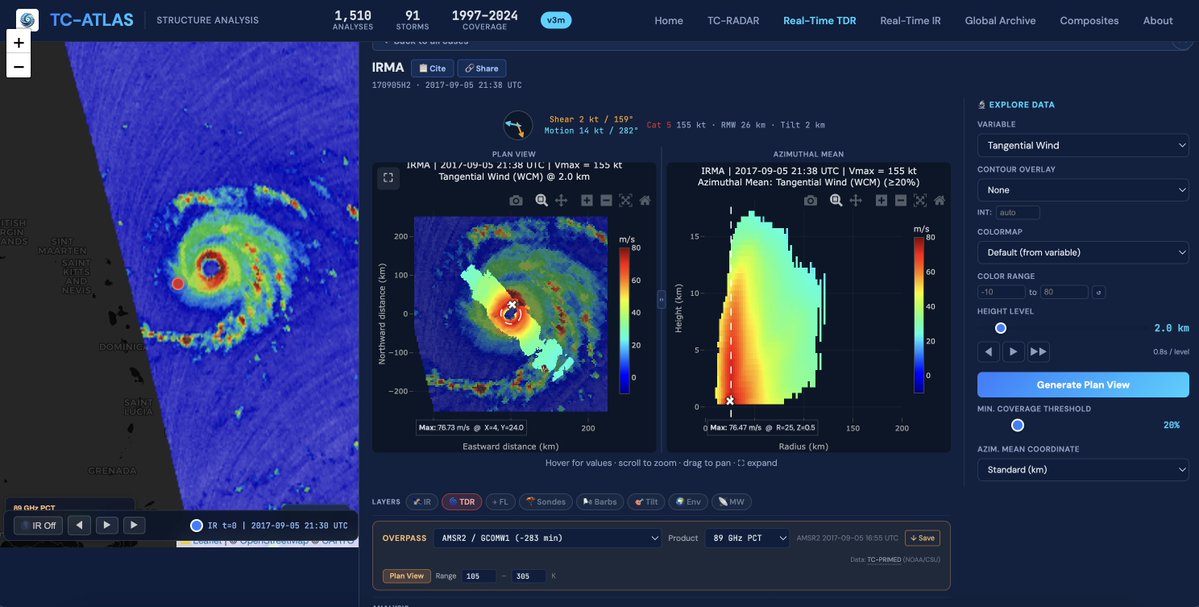Play height level animation
Viewport: 1199px width, 607px height.
tap(1013, 352)
